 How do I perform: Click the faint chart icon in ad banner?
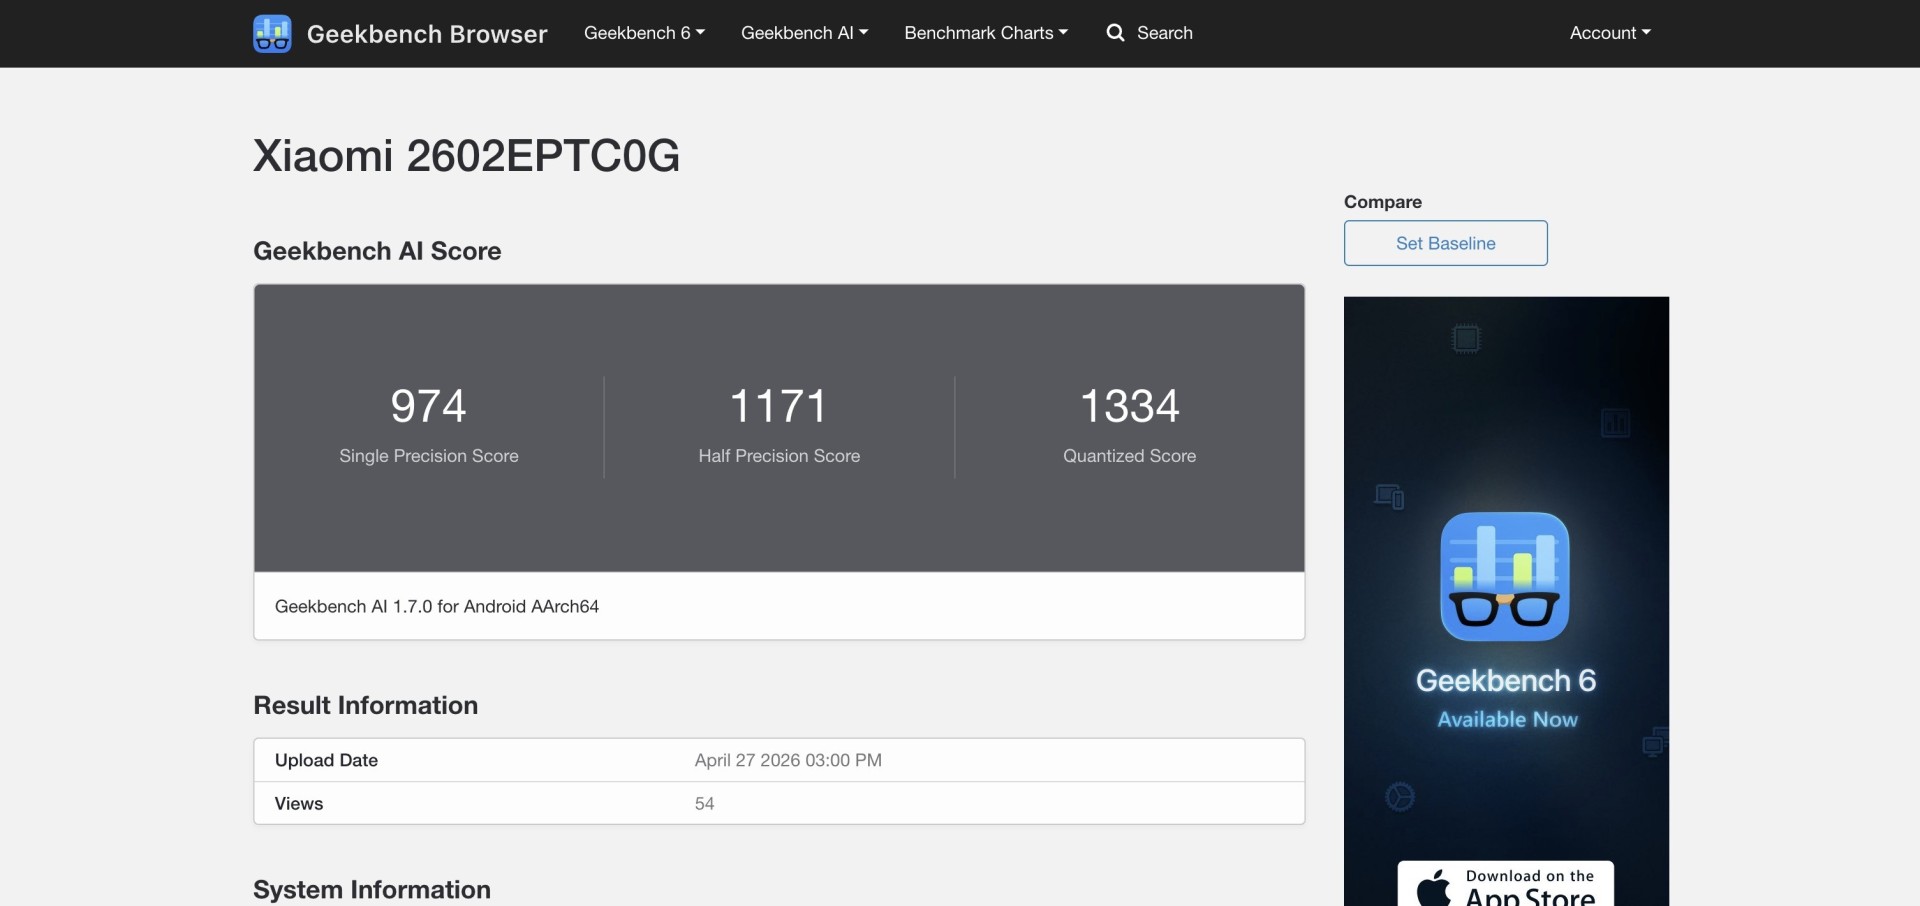(1615, 423)
